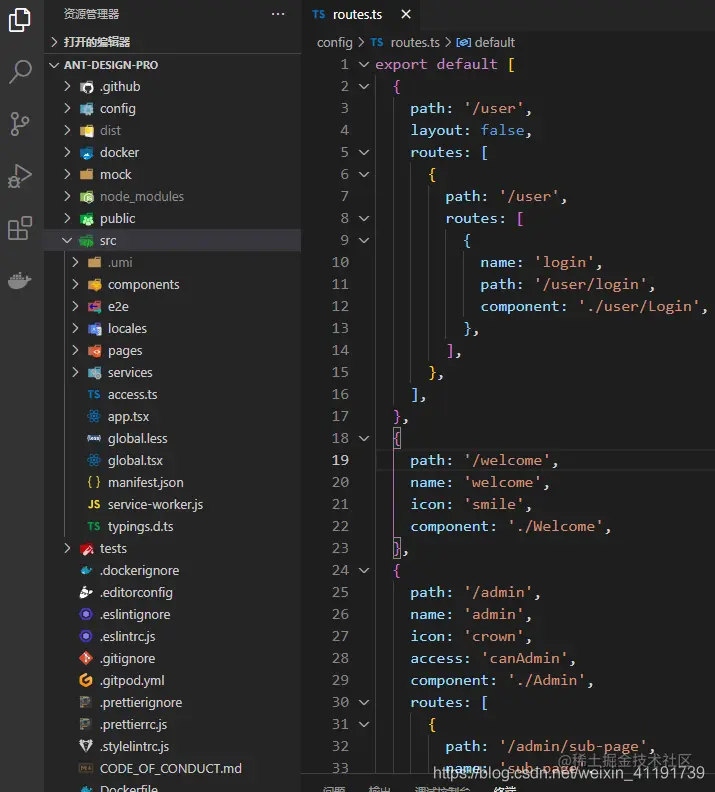
Task: Fold the block at line 18
Action: 364,438
